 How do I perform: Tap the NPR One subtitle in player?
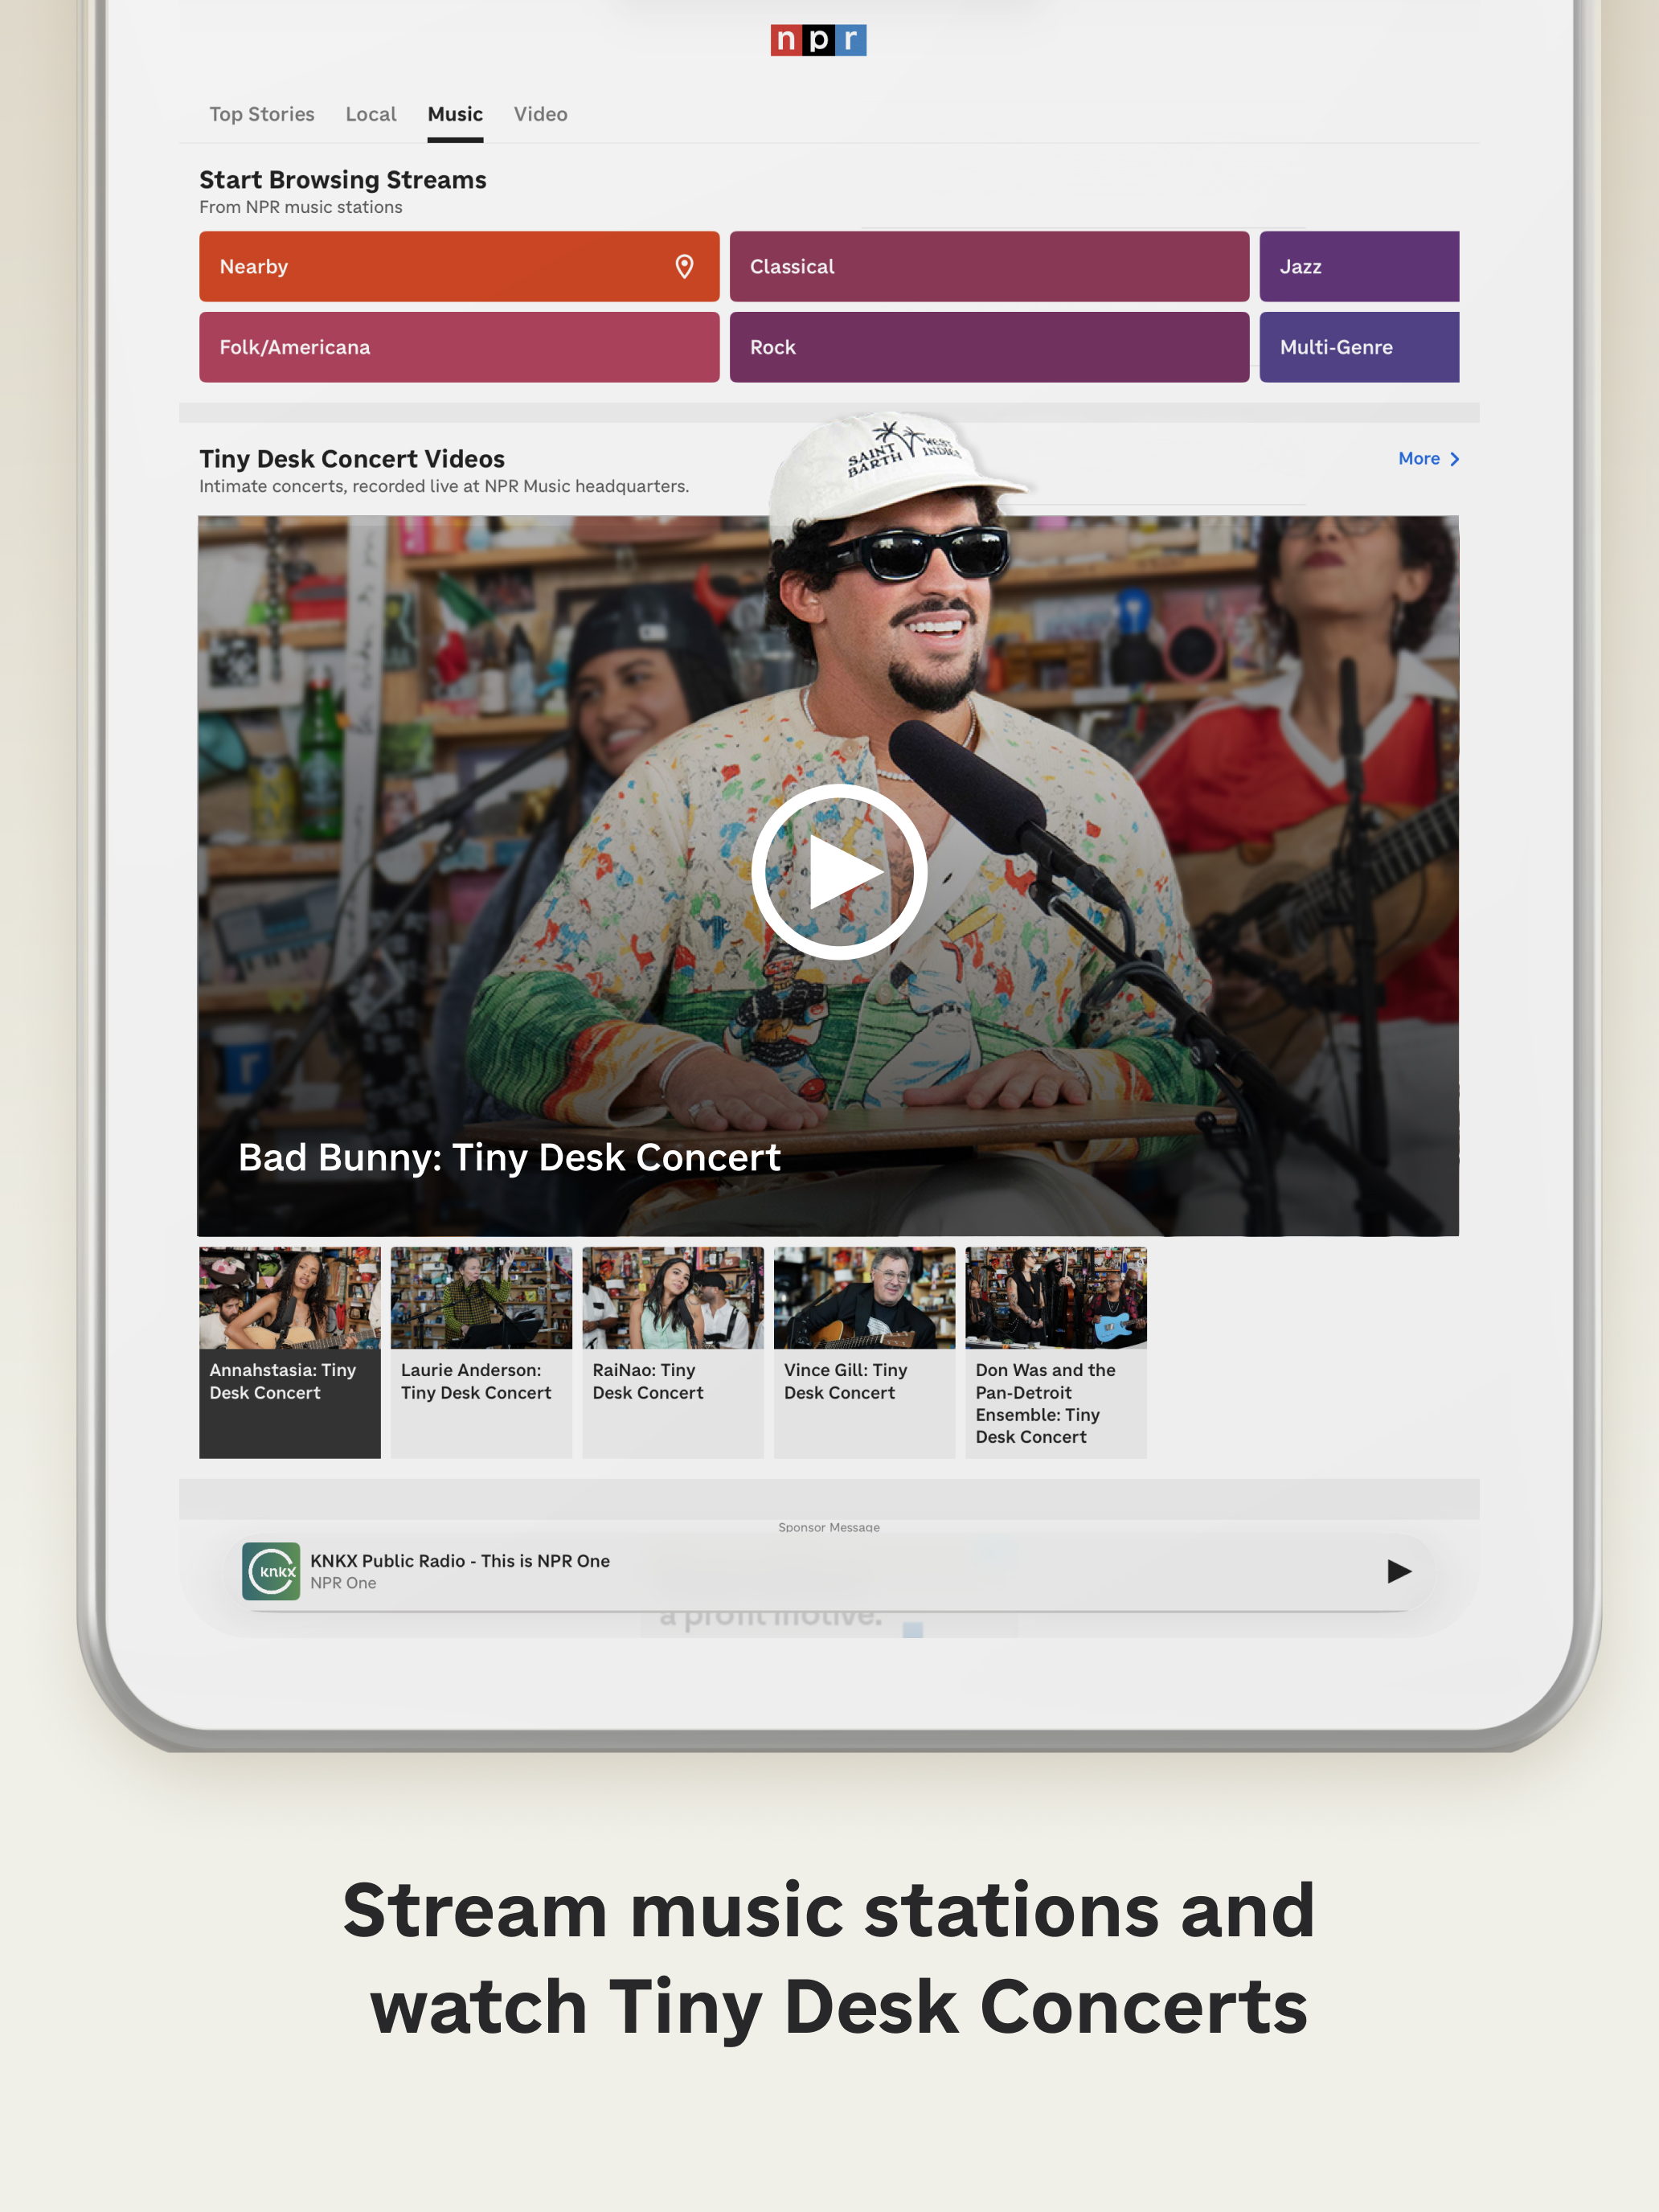click(x=343, y=1583)
